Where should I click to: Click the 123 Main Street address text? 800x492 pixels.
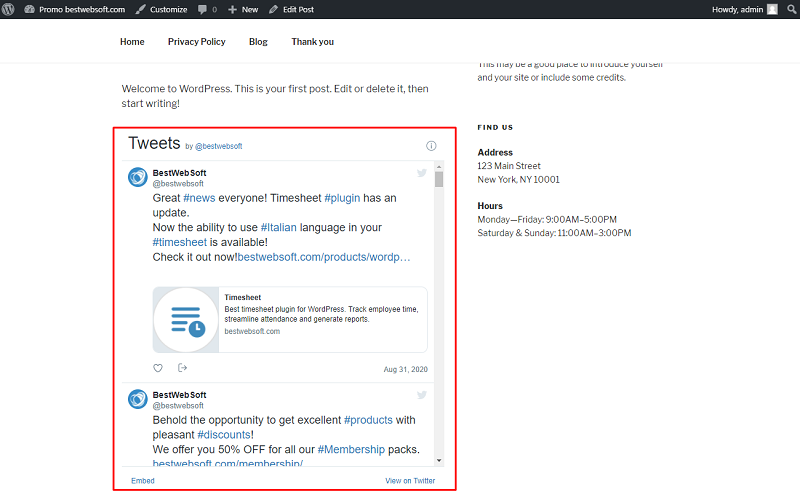pyautogui.click(x=509, y=166)
